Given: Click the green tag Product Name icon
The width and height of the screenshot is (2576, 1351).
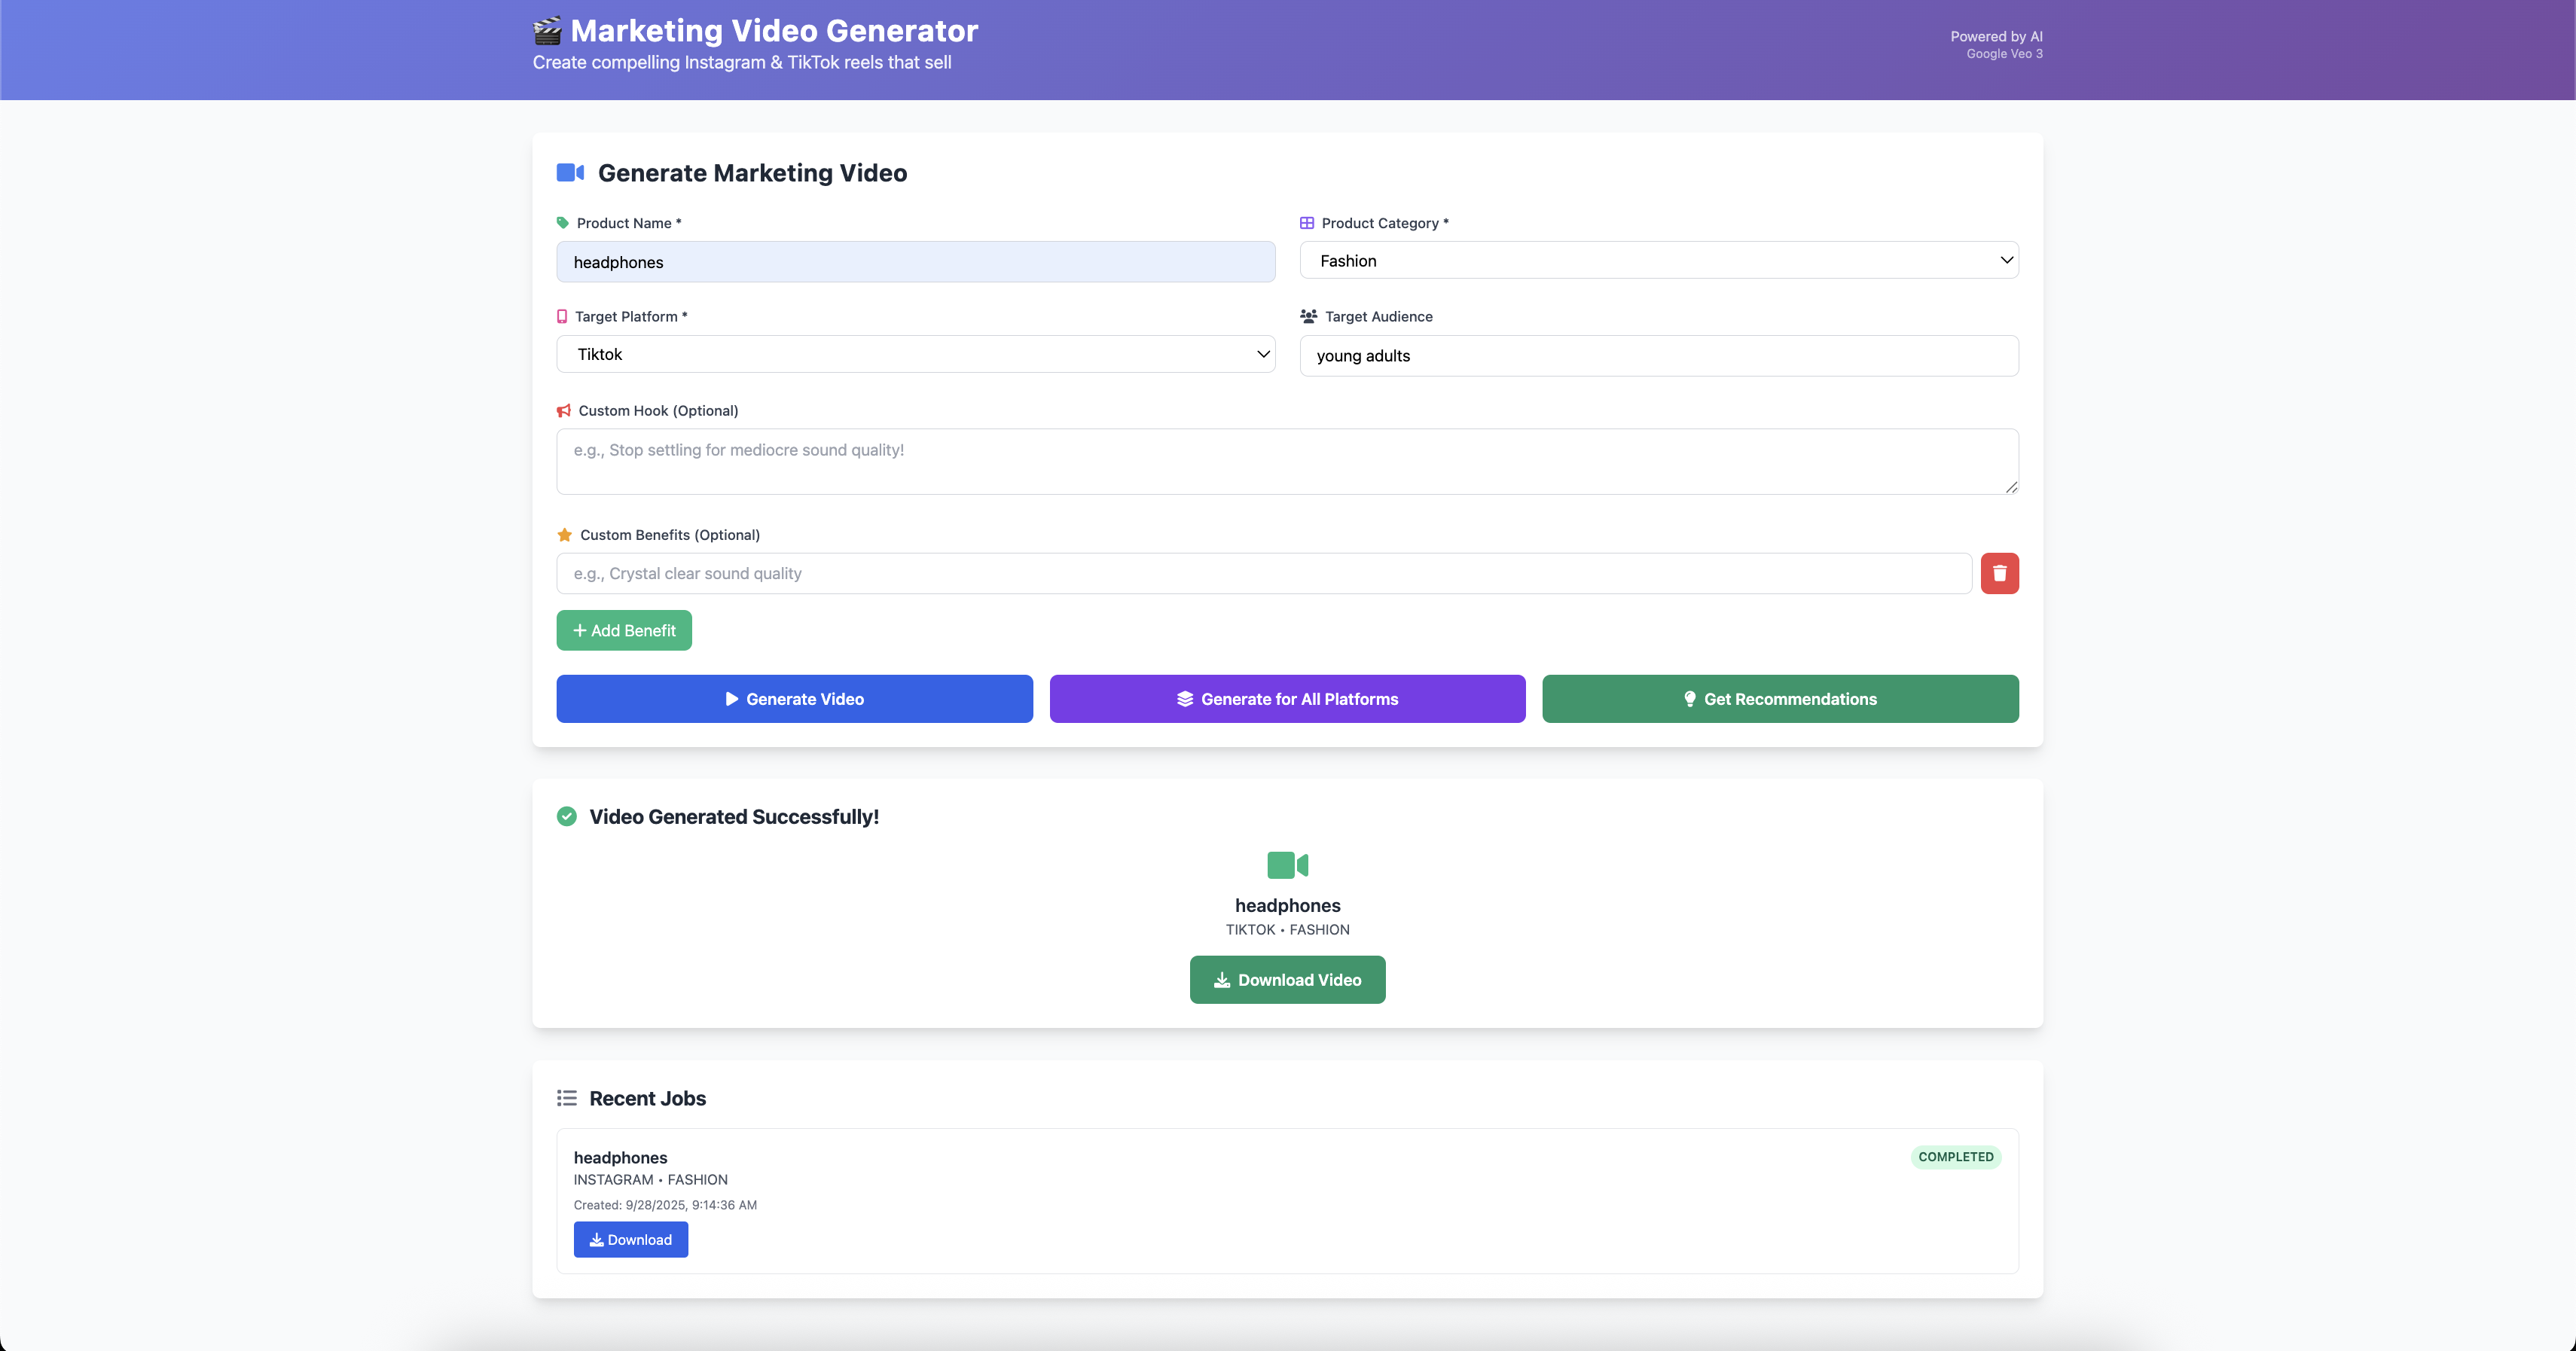Looking at the screenshot, I should (563, 223).
